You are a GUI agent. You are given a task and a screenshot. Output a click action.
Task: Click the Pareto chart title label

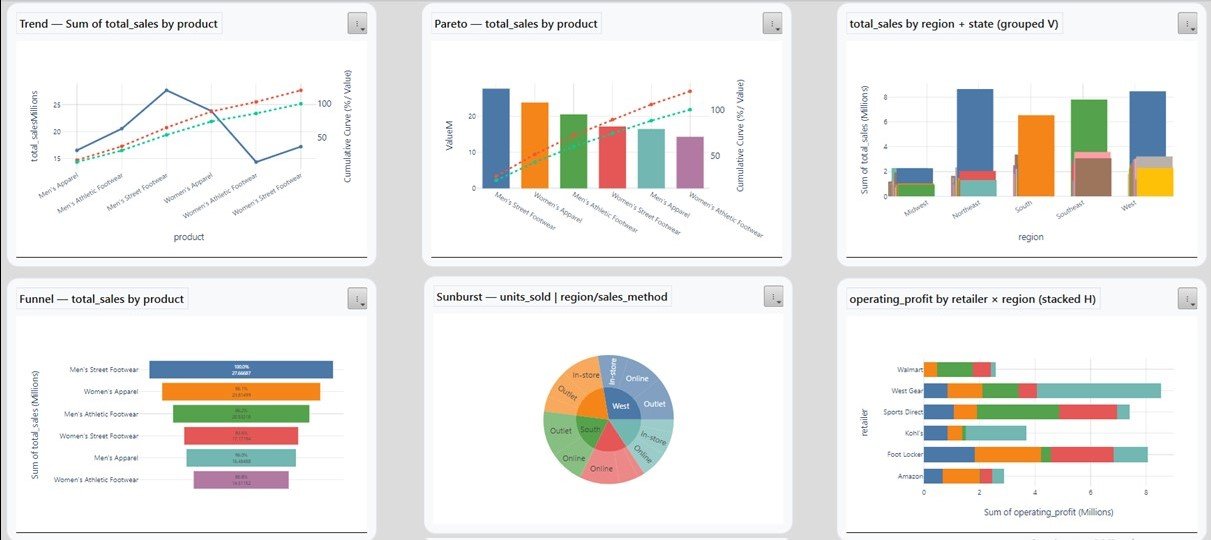click(515, 23)
